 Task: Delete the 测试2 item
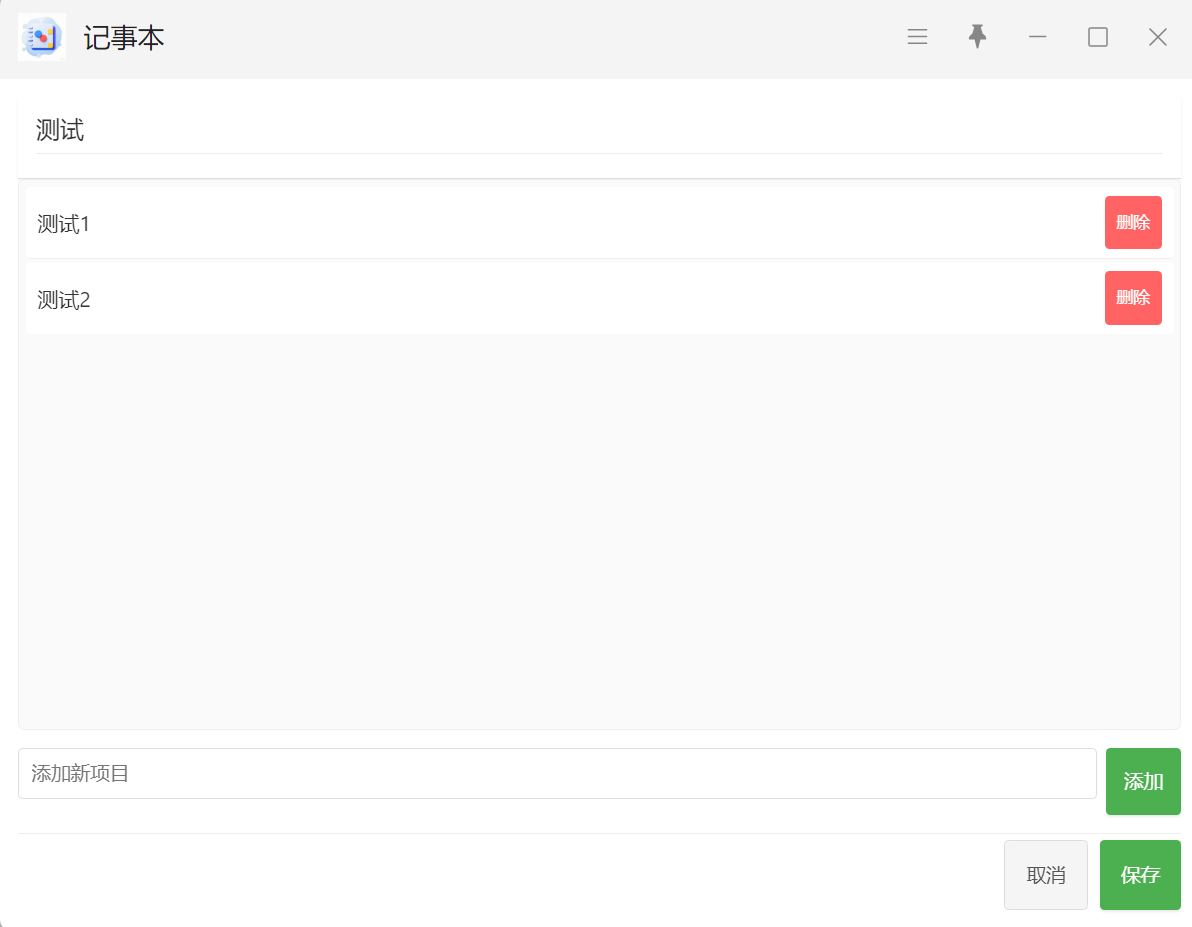[x=1133, y=297]
